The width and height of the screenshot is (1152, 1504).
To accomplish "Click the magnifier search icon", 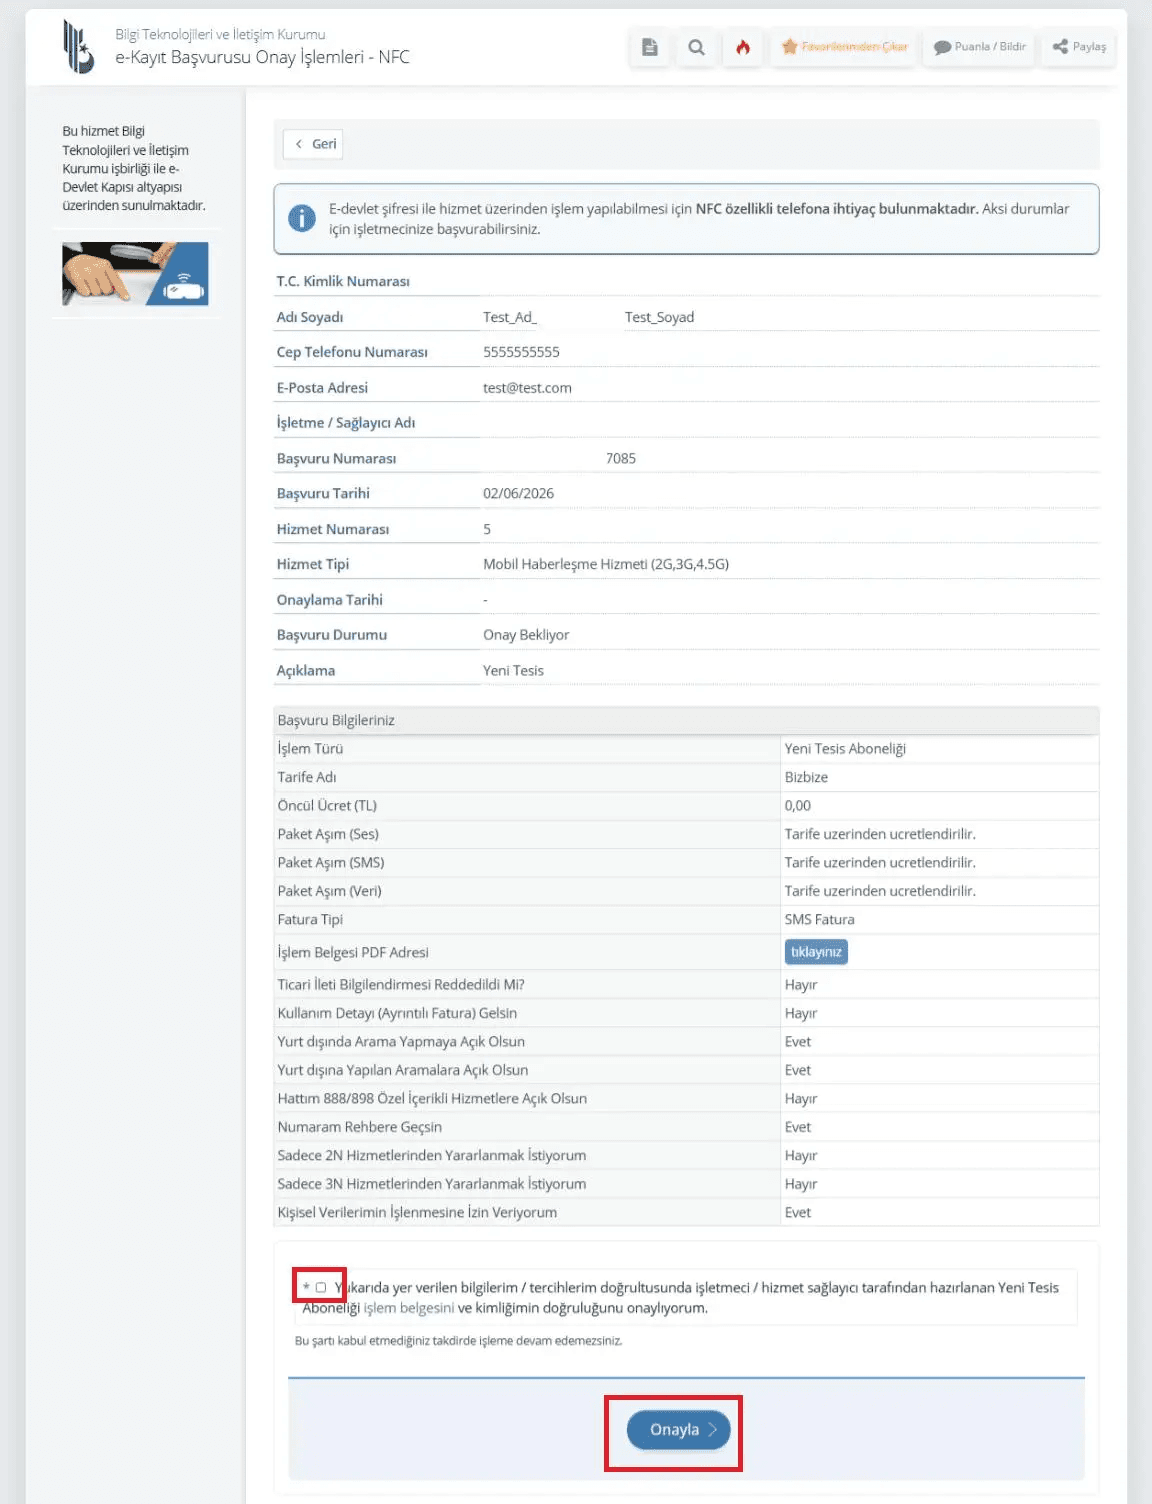I will click(x=697, y=47).
